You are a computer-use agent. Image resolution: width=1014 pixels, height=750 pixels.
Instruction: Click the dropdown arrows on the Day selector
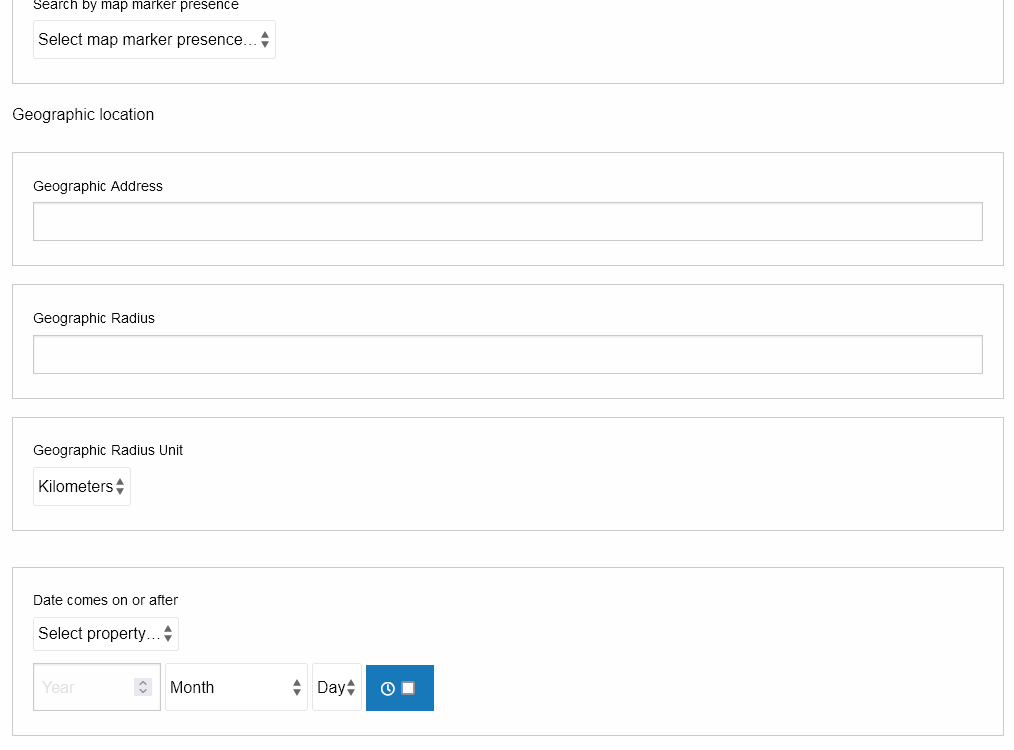coord(353,687)
